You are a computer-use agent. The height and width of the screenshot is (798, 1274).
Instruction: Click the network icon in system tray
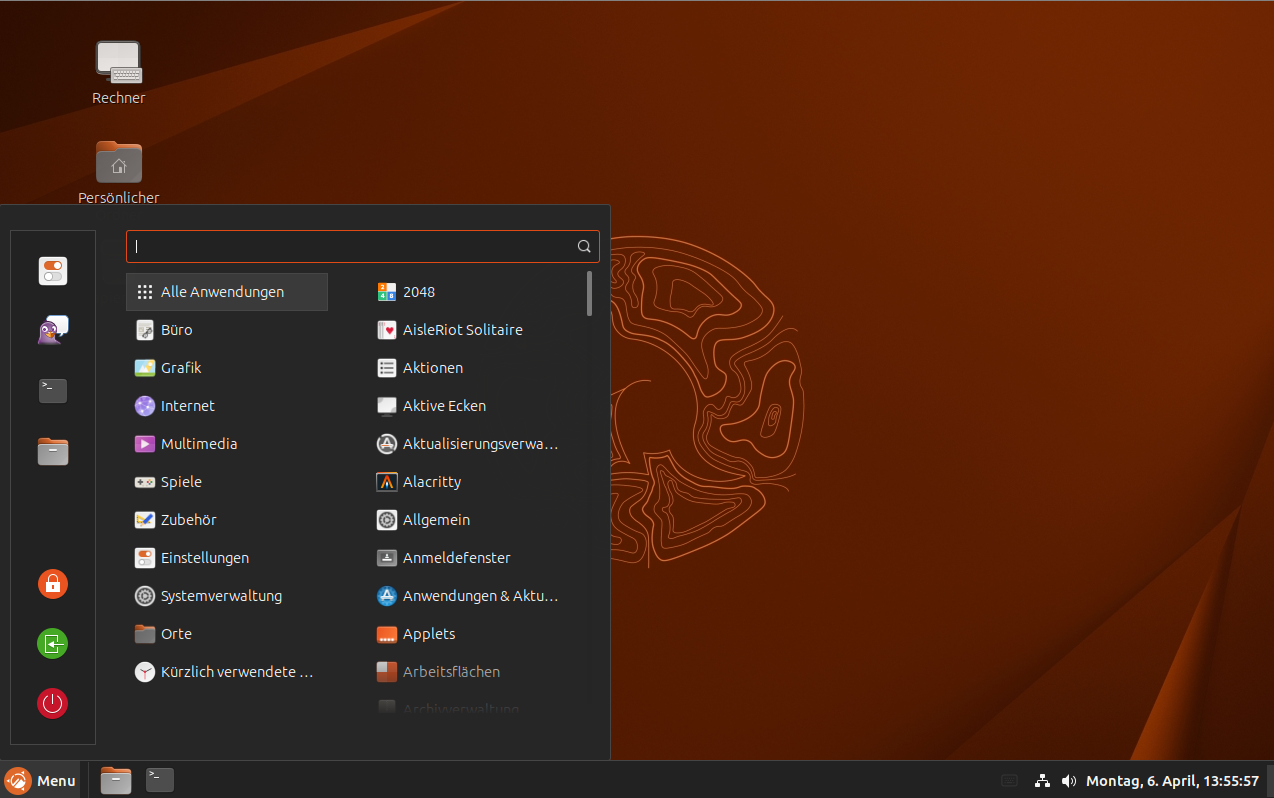coord(1042,780)
